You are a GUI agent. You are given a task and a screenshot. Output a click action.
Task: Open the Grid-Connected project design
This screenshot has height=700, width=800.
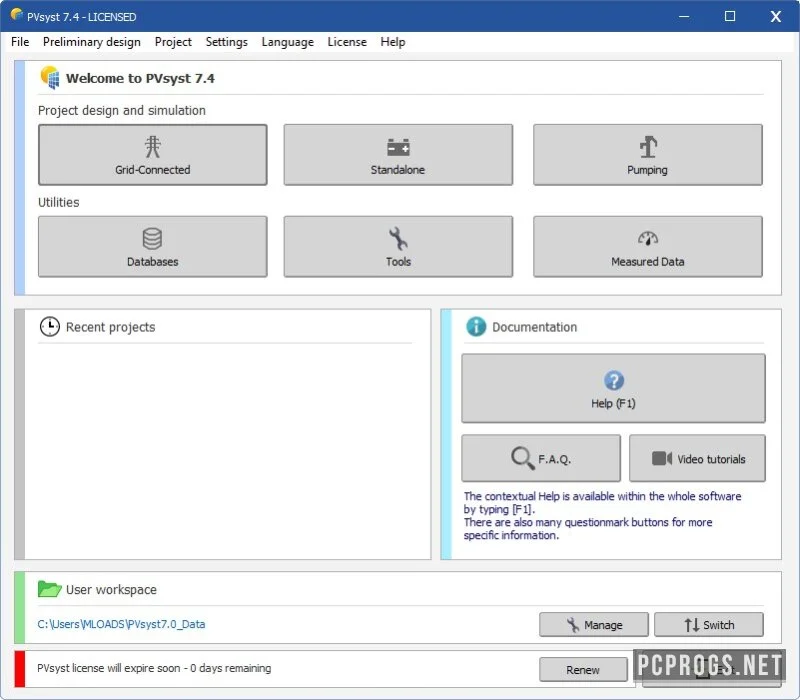[x=153, y=155]
